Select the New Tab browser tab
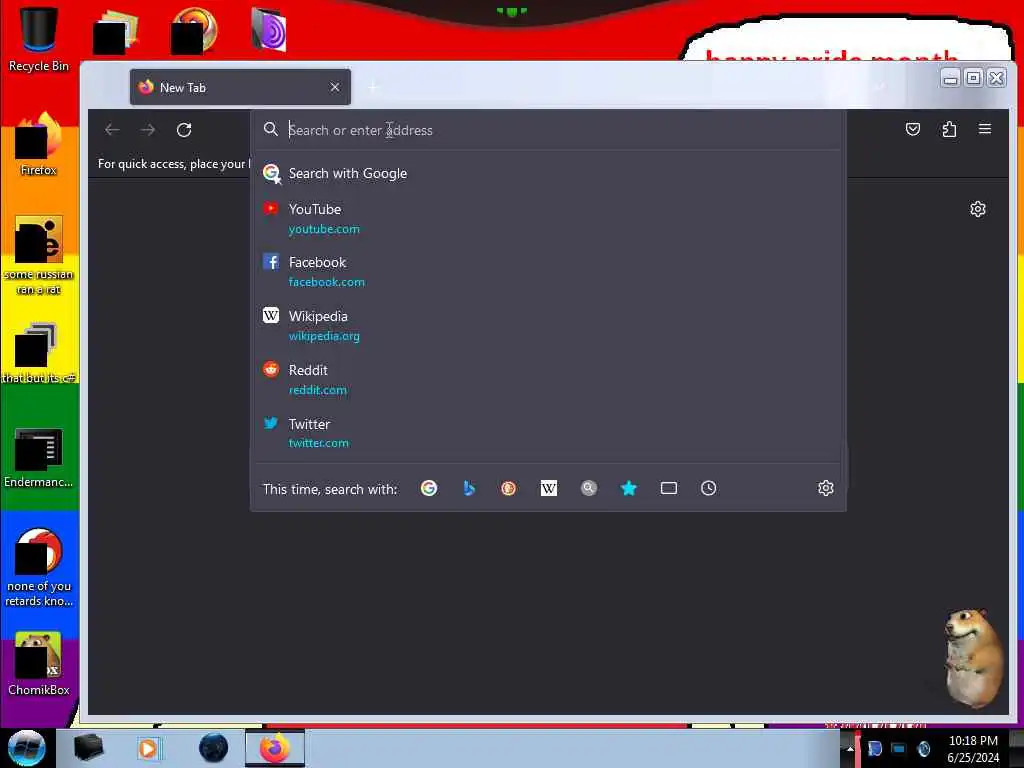 [x=240, y=88]
